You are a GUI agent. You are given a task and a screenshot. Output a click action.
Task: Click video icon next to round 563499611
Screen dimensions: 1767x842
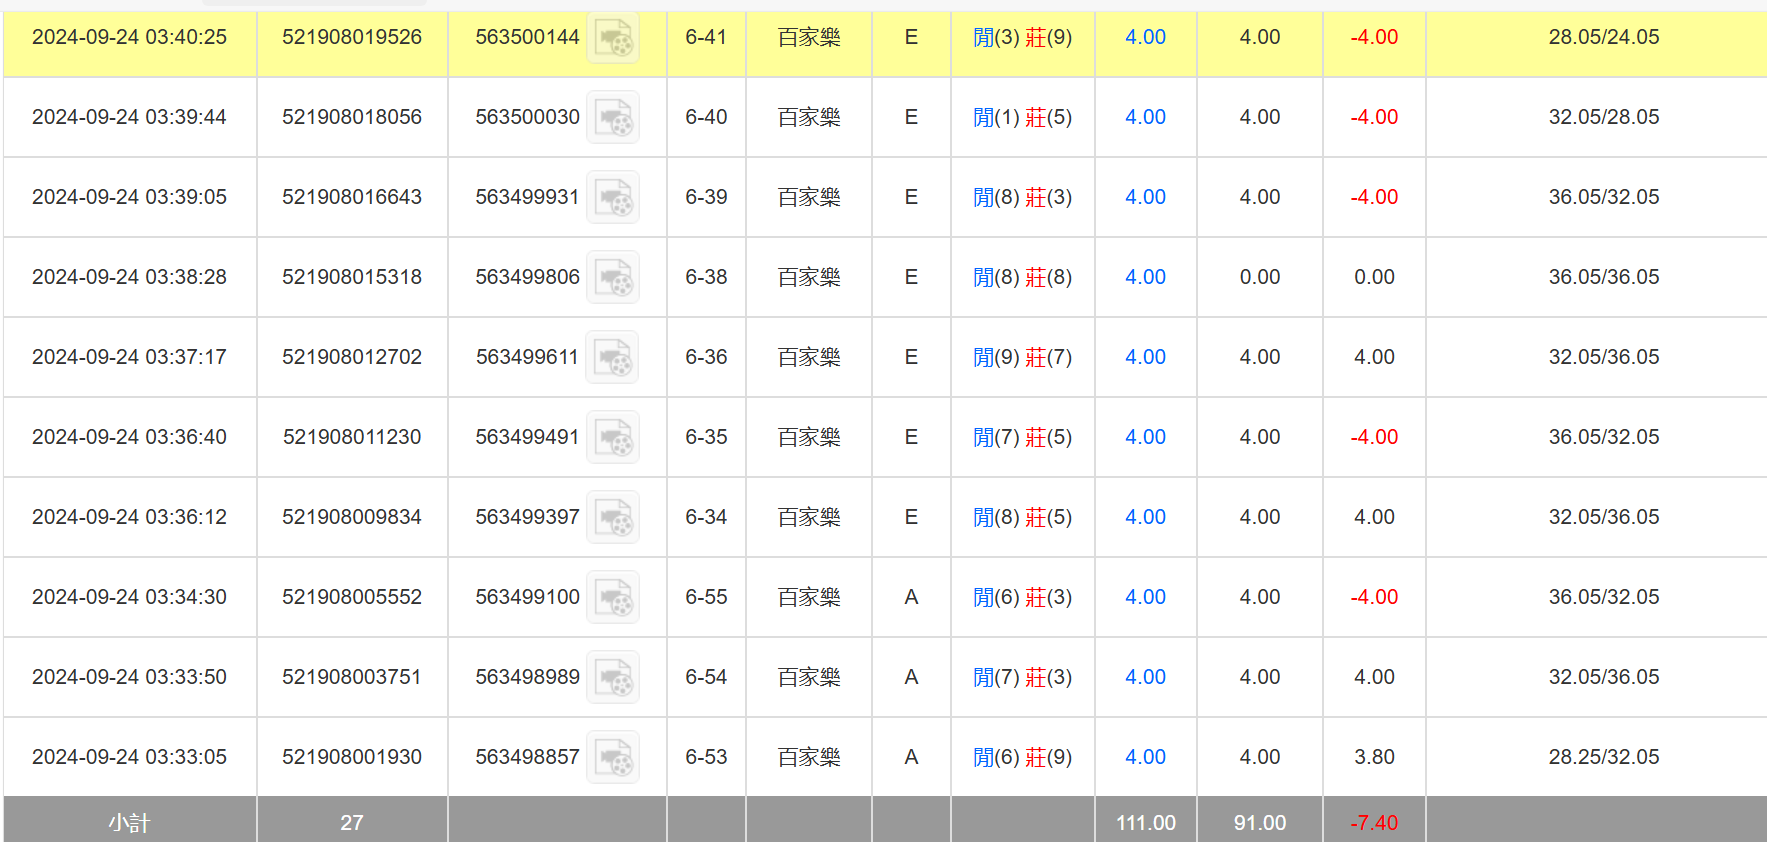(x=612, y=358)
